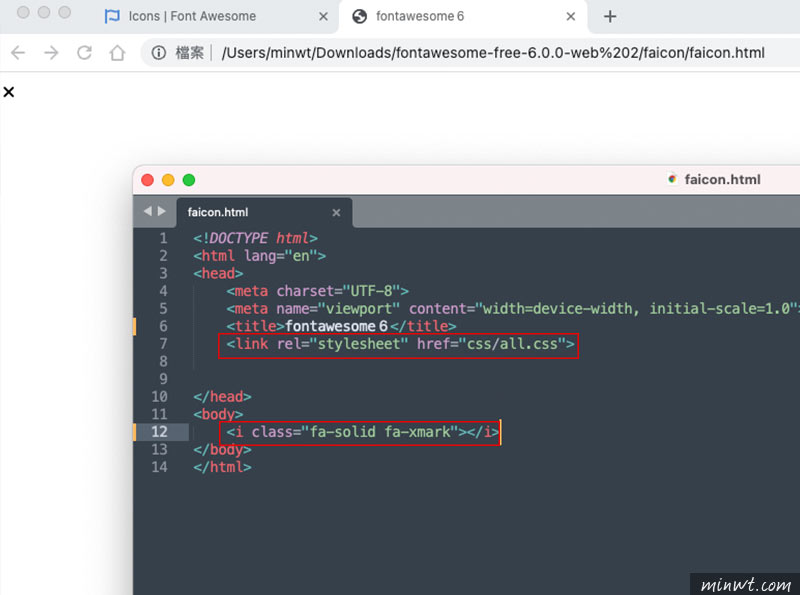The width and height of the screenshot is (800, 595).
Task: Click the faicon.html window title text
Action: pyautogui.click(x=722, y=179)
